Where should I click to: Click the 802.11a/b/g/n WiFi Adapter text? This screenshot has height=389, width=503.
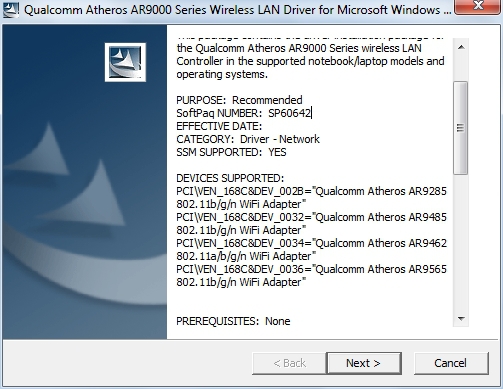click(246, 256)
